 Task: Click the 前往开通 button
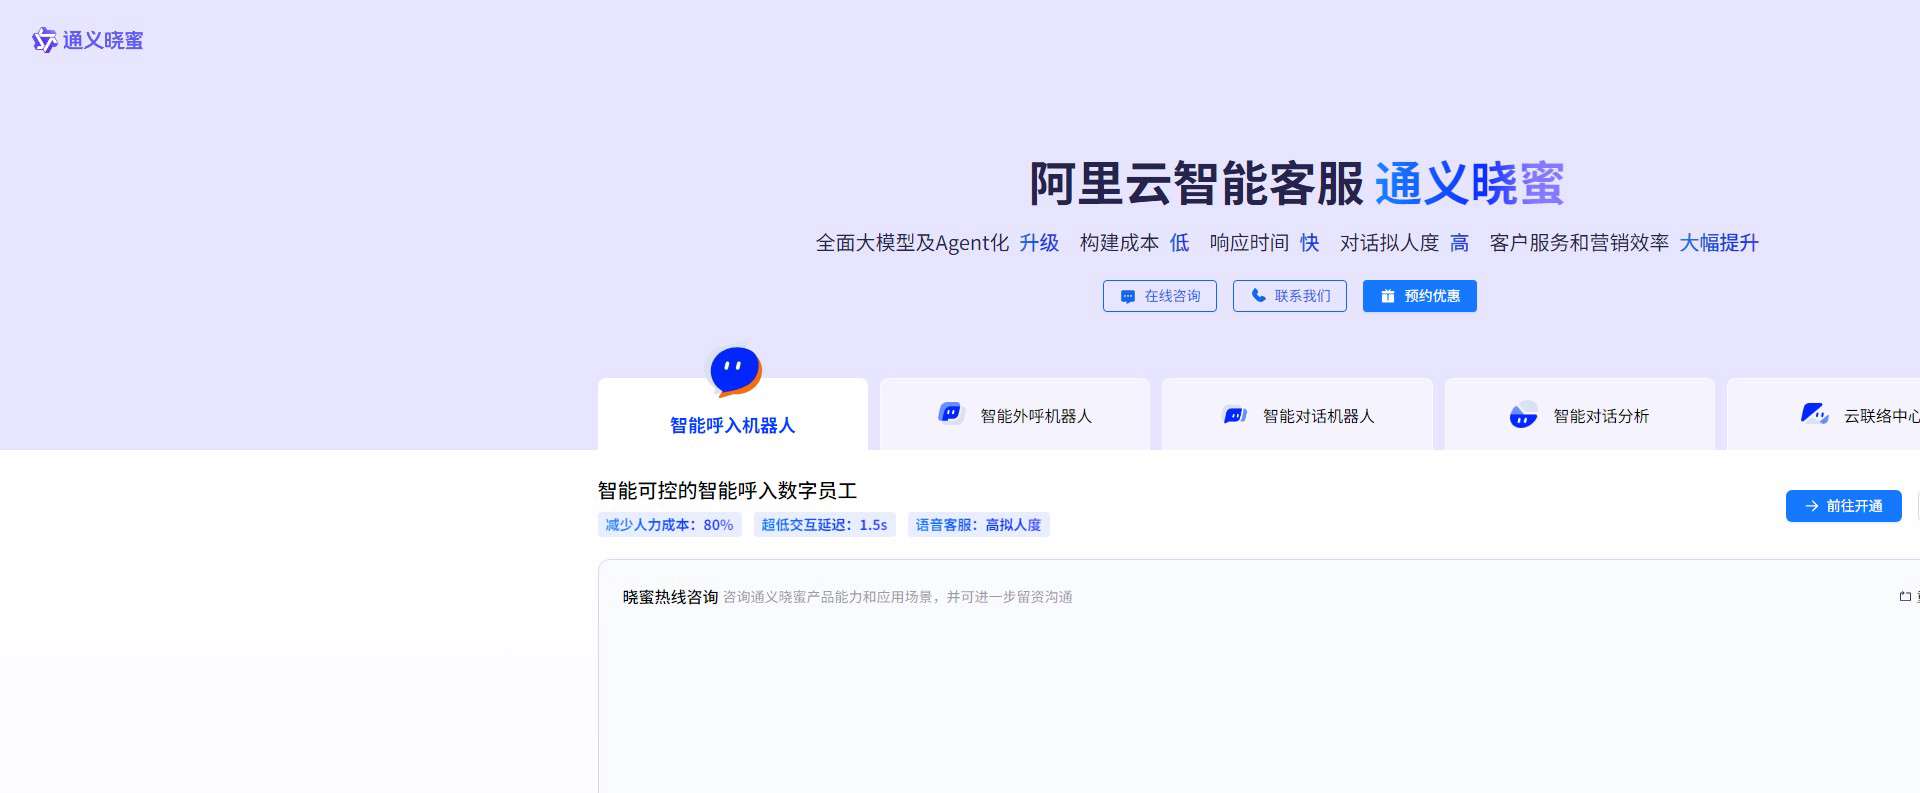click(1844, 506)
